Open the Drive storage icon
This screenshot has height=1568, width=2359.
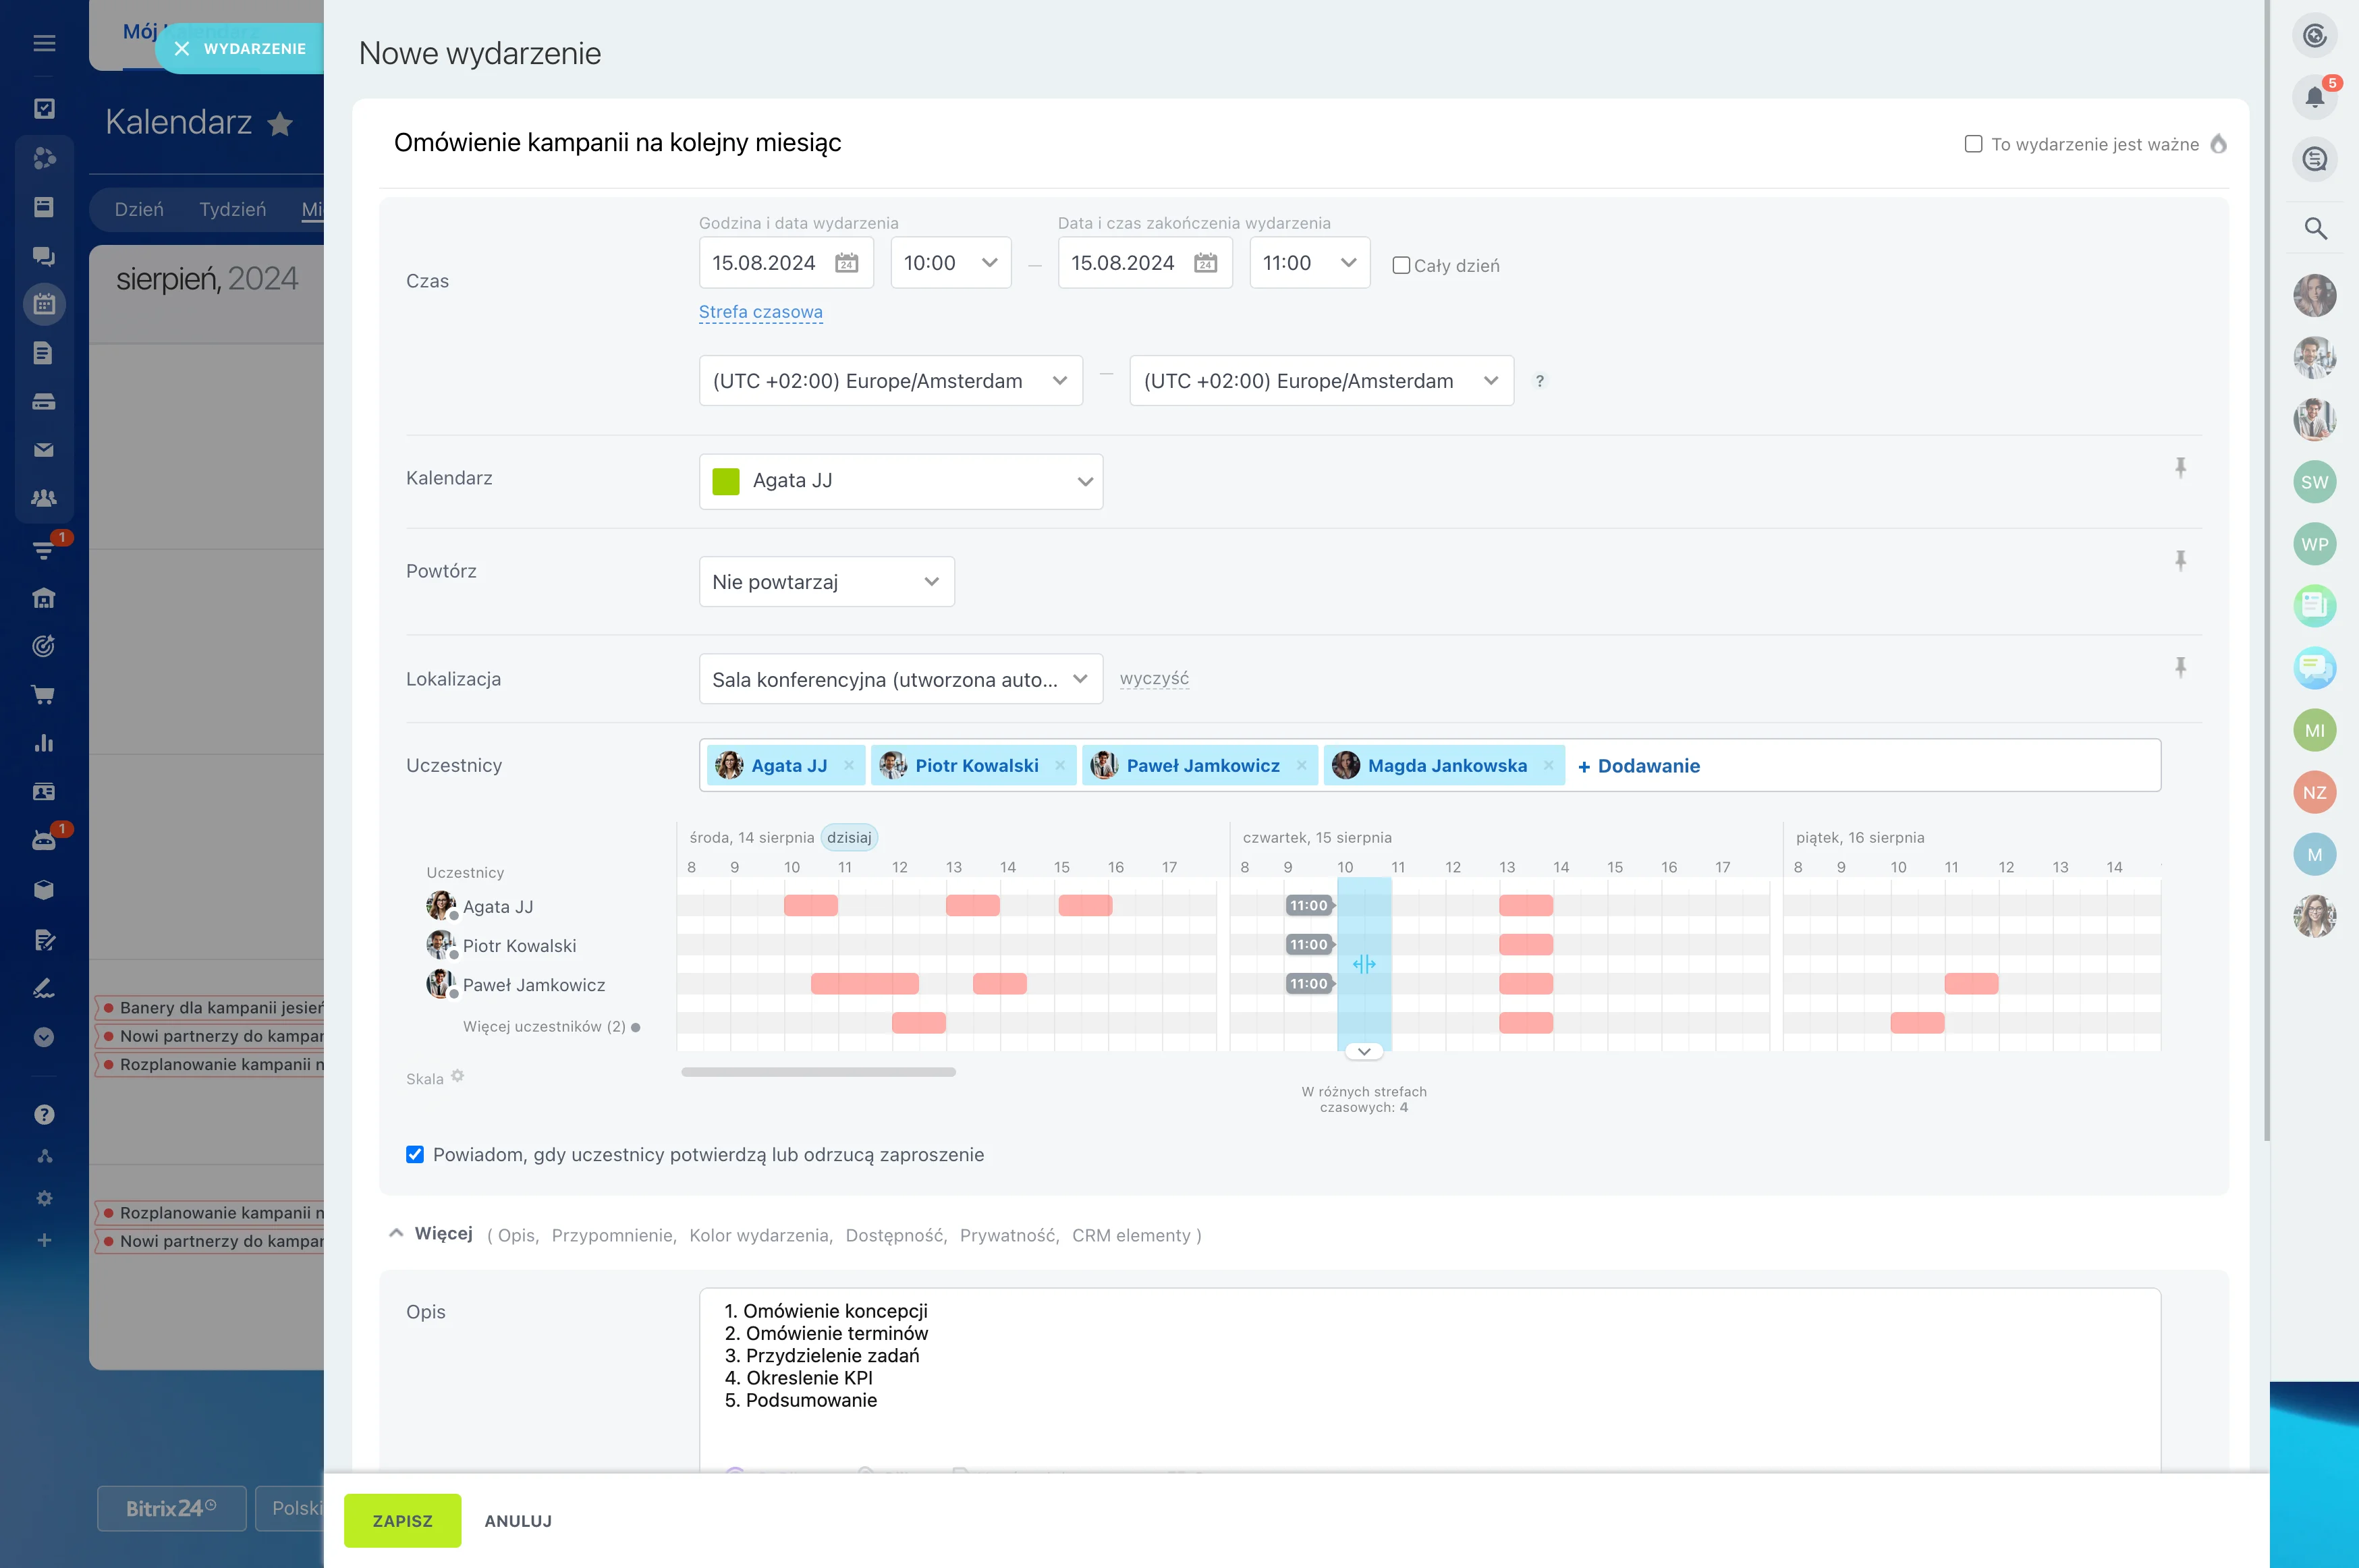coord(44,401)
